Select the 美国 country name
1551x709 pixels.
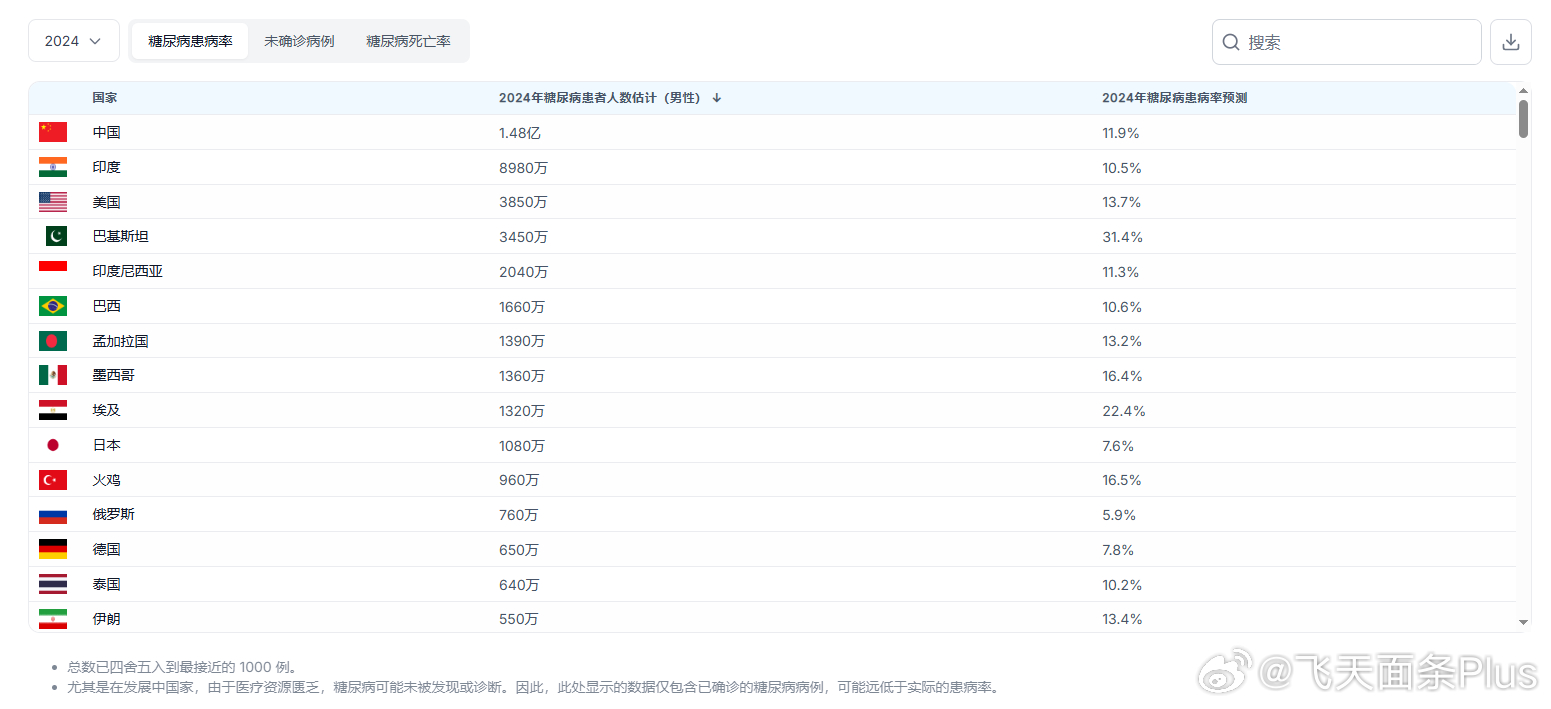(106, 202)
